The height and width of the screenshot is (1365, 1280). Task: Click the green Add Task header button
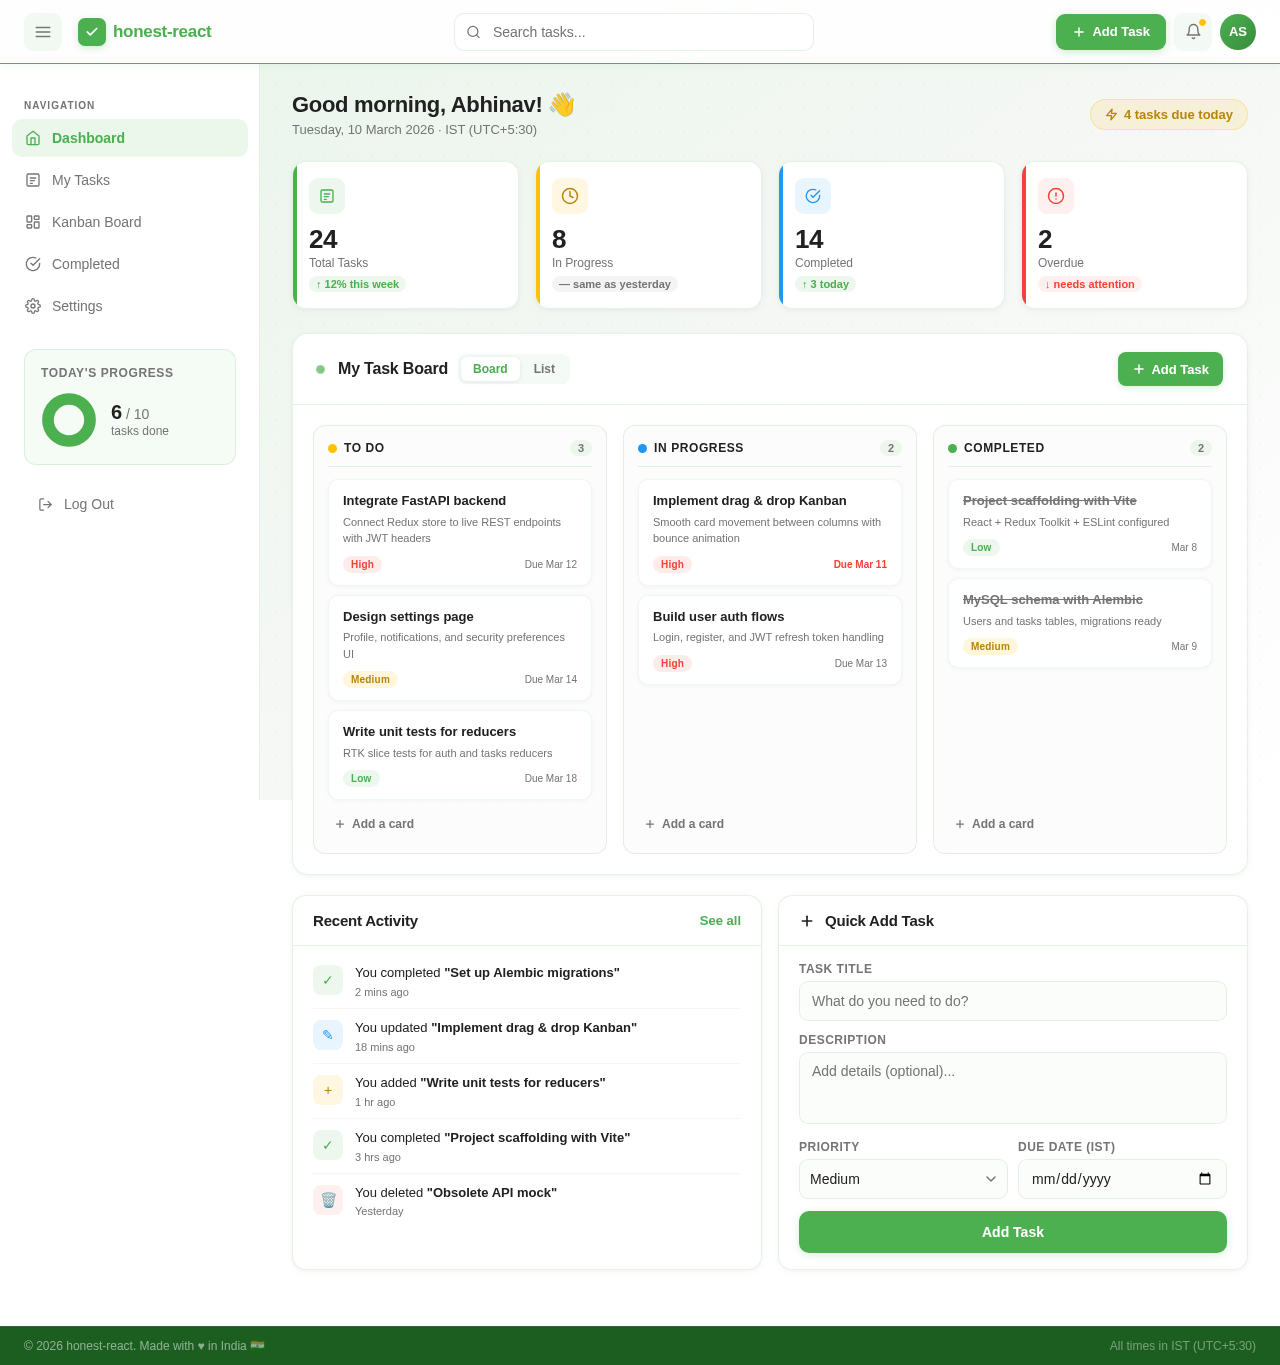pyautogui.click(x=1110, y=31)
